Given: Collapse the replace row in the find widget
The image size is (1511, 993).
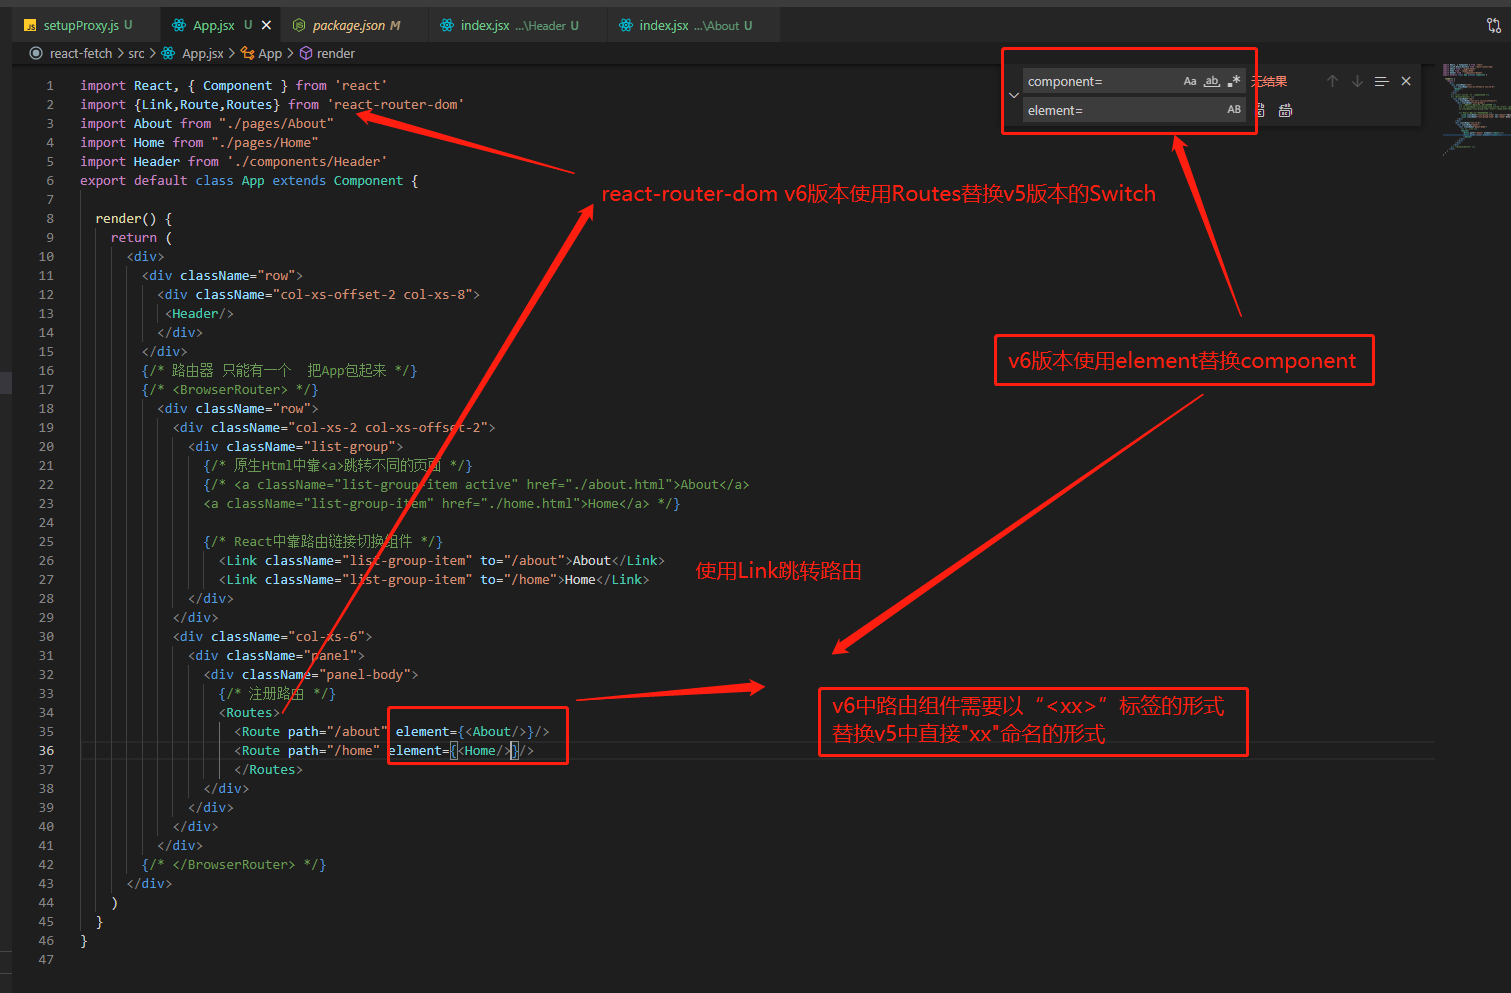Looking at the screenshot, I should (1014, 96).
